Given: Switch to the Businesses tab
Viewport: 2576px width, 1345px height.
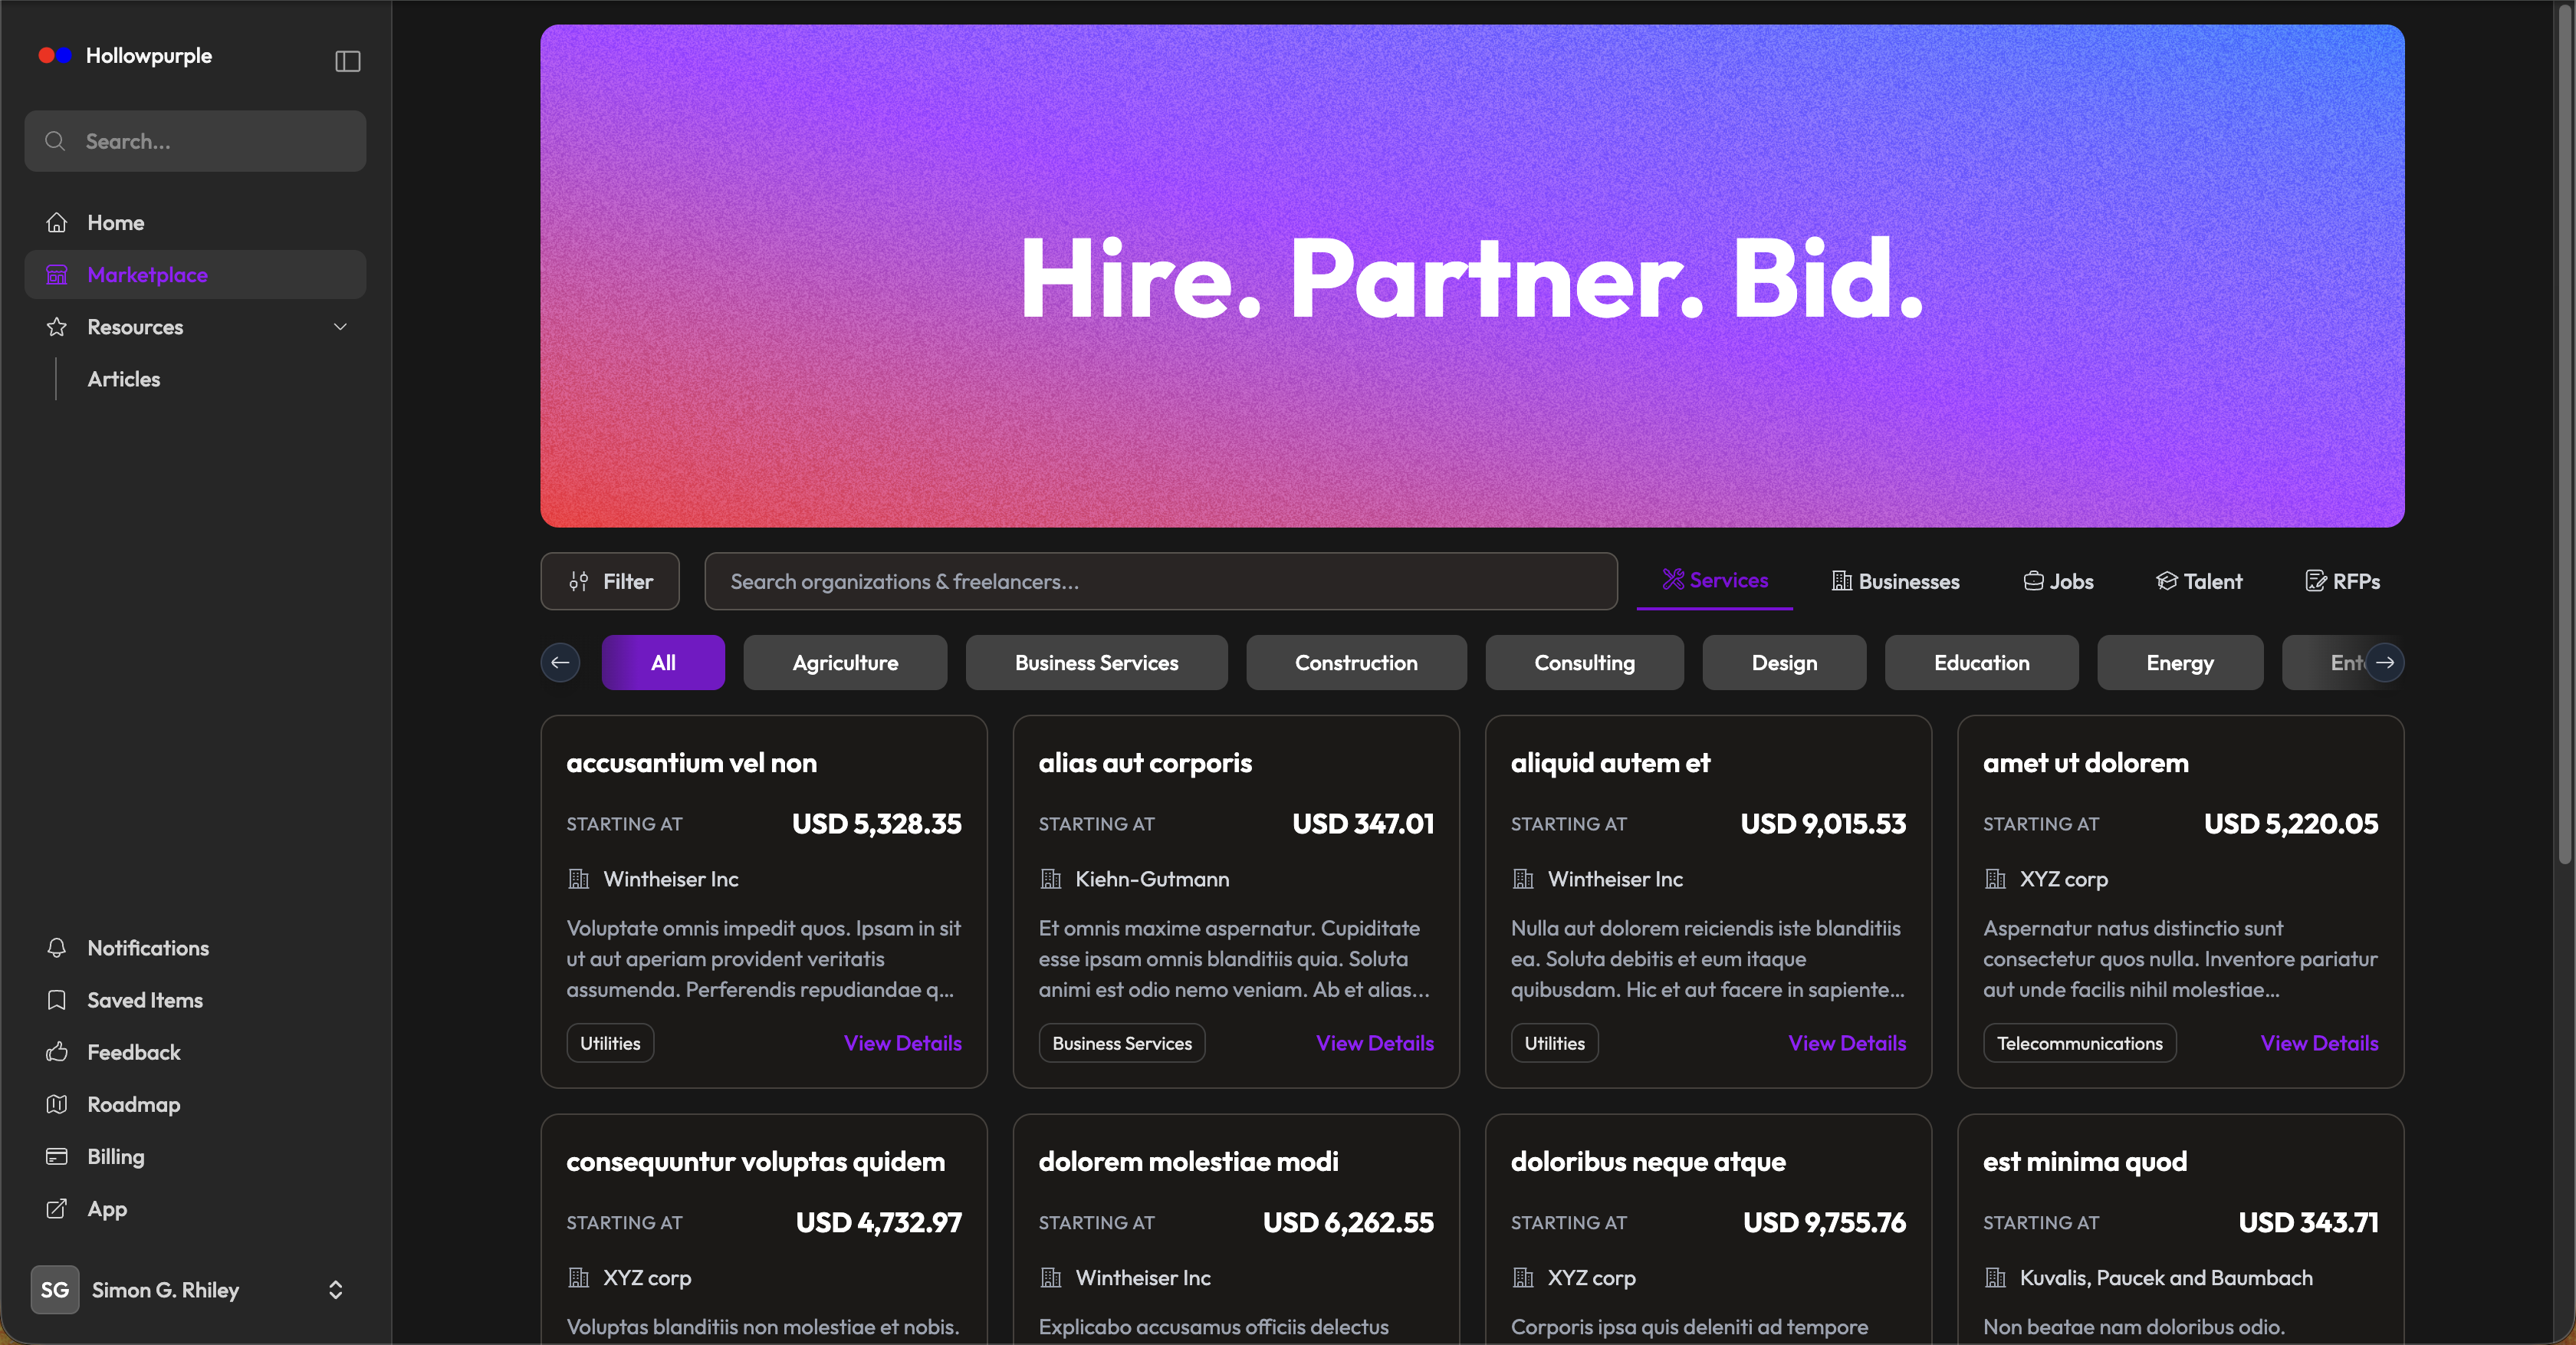Looking at the screenshot, I should tap(1895, 581).
